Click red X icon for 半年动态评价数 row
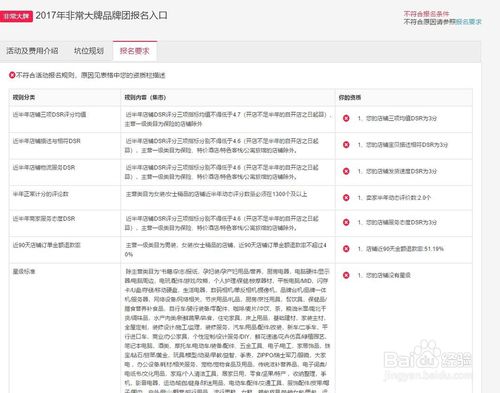 (346, 198)
